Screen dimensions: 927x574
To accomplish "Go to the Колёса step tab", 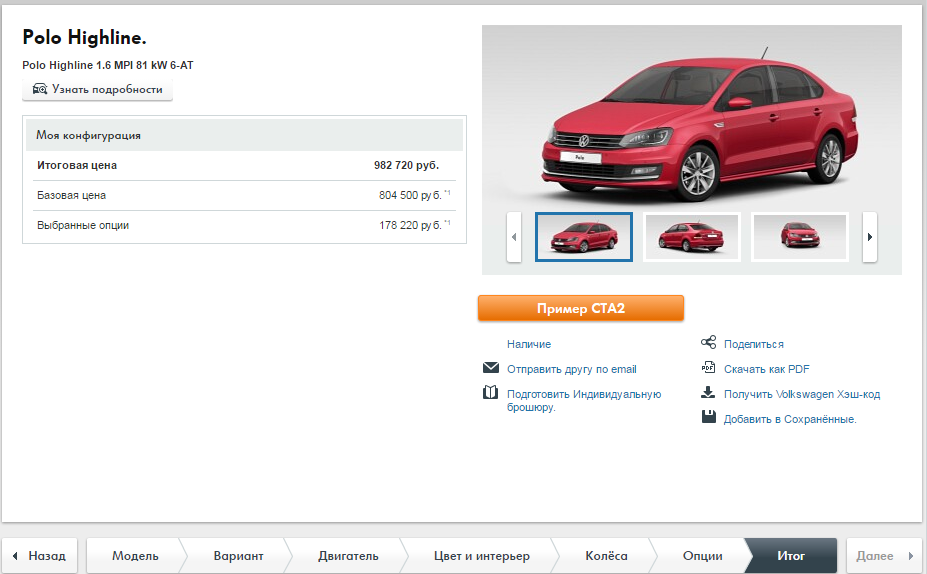I will click(606, 556).
